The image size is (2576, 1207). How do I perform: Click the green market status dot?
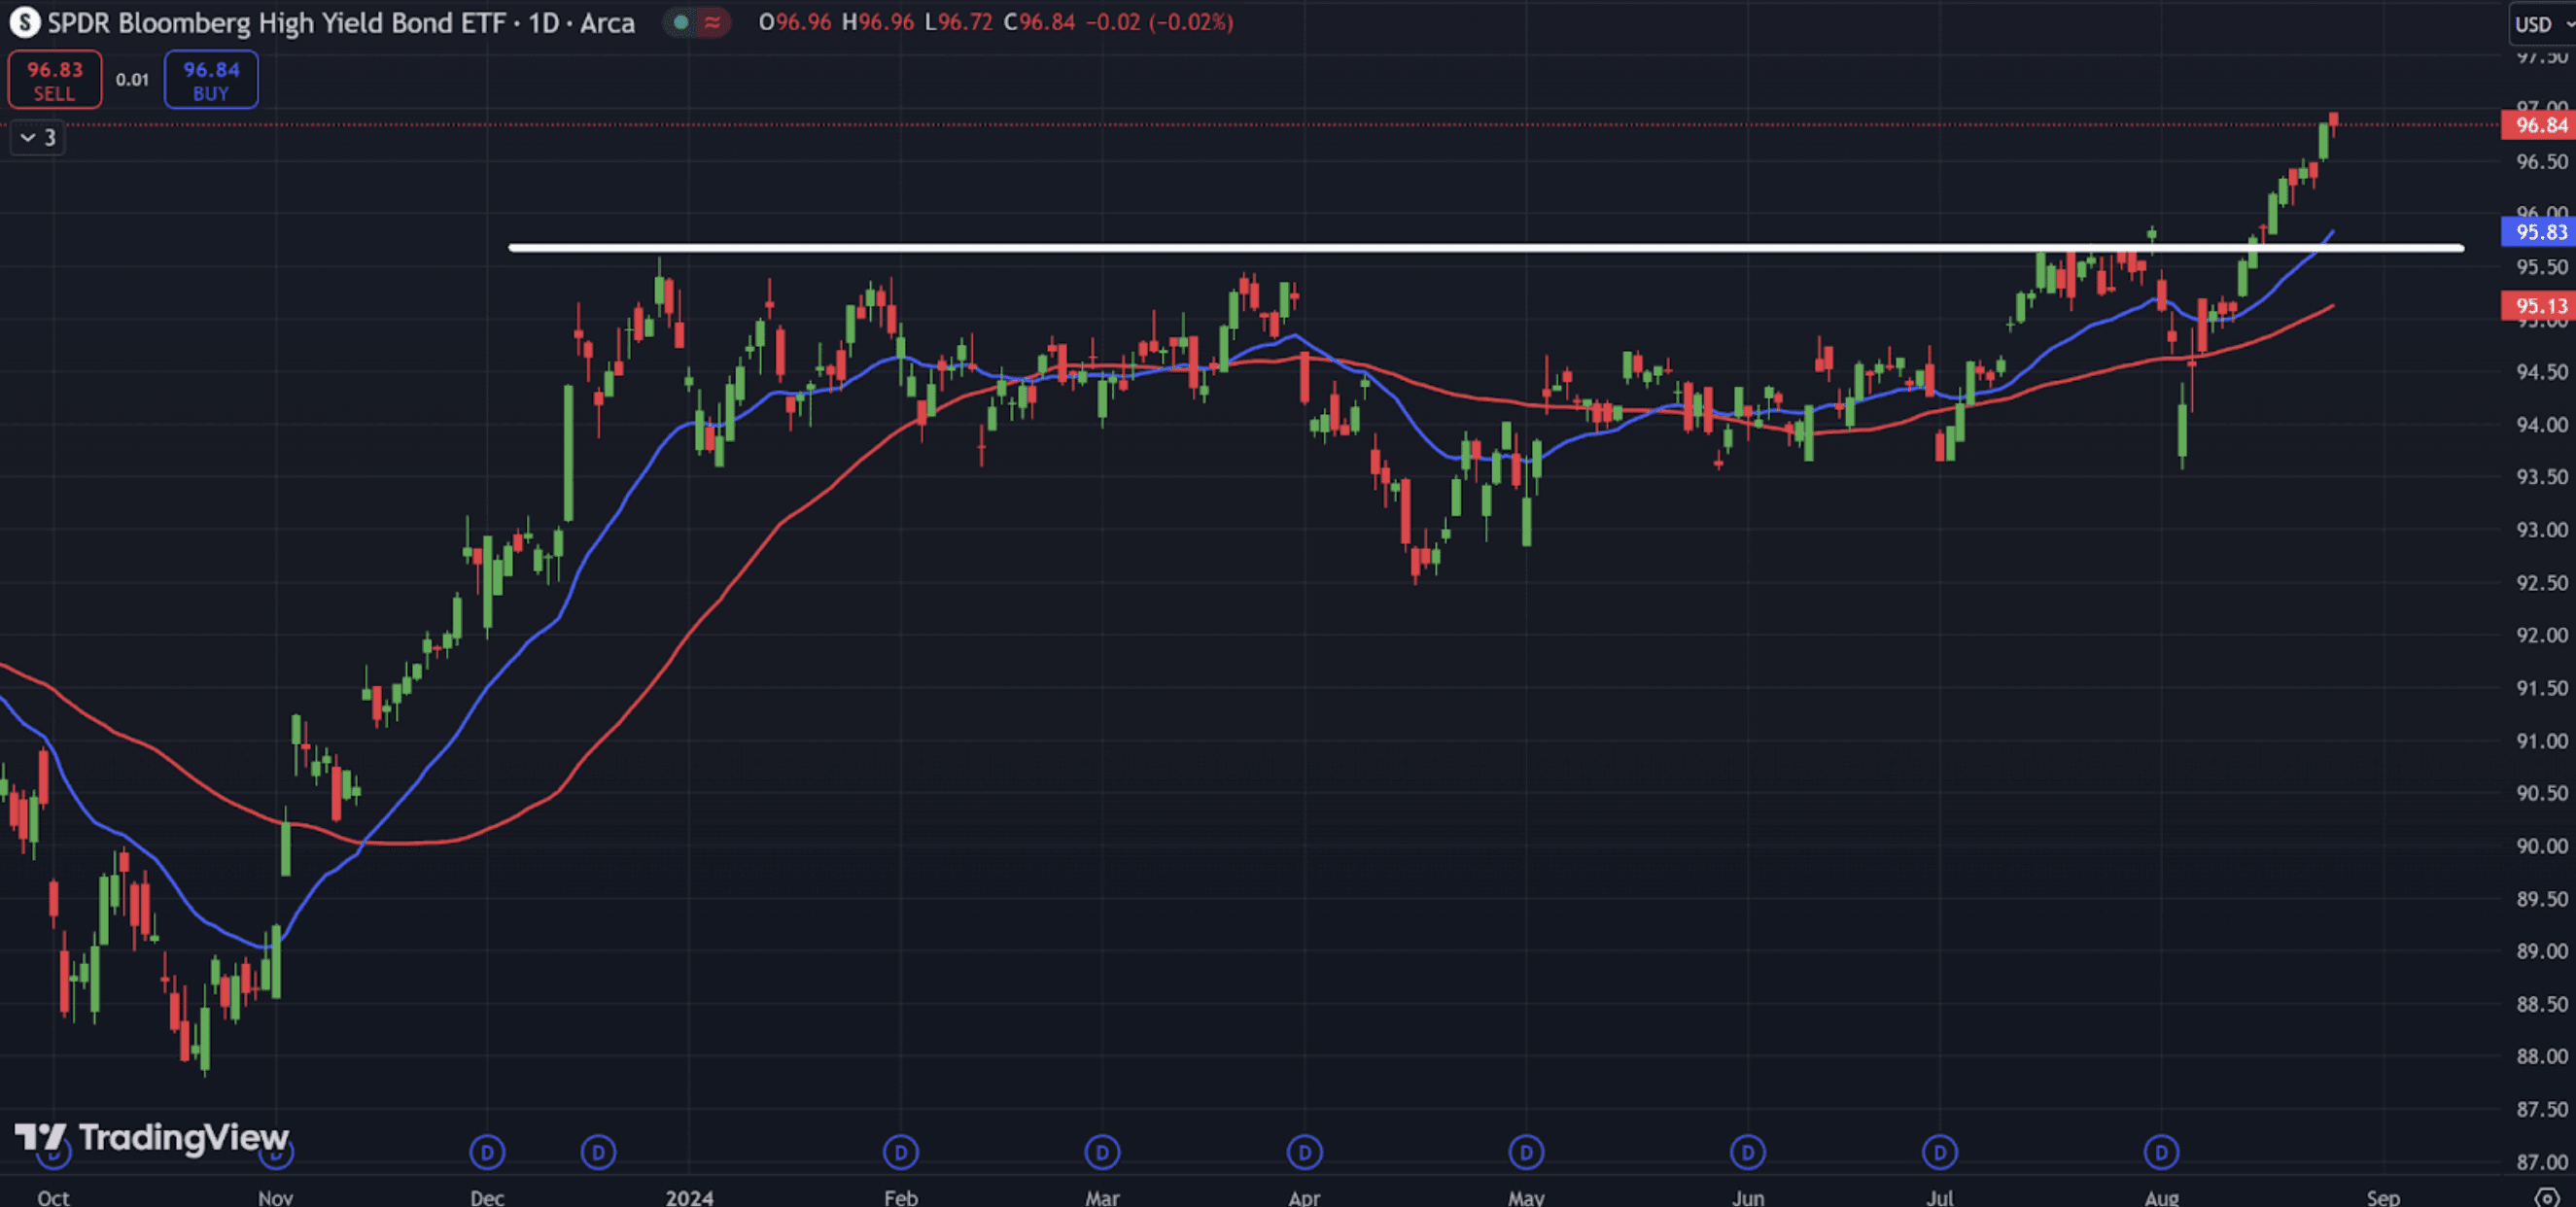point(681,22)
